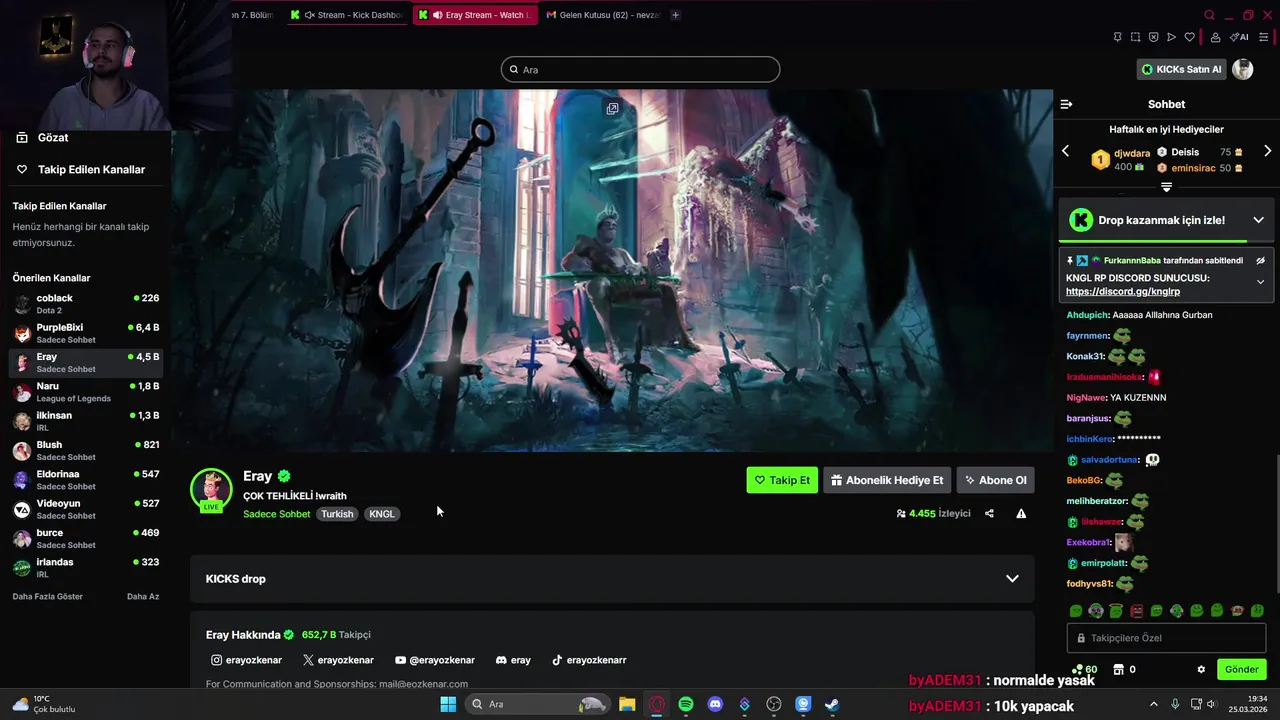Show next weekly top gifters
Screen dimensions: 1280x720
coord(1267,151)
